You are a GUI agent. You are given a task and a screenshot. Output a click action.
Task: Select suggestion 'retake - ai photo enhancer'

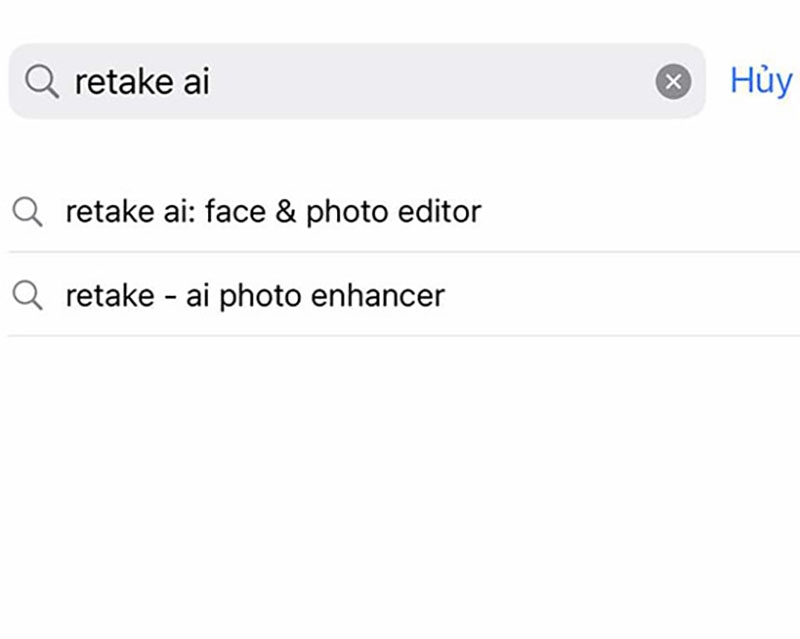point(254,295)
